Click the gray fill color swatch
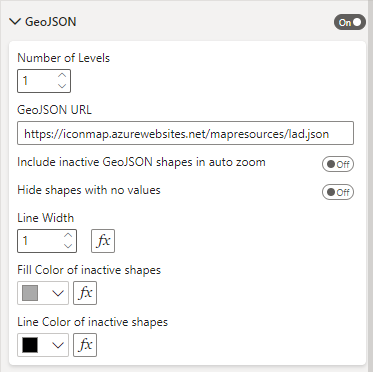Screen dimensions: 373x372 (x=30, y=293)
